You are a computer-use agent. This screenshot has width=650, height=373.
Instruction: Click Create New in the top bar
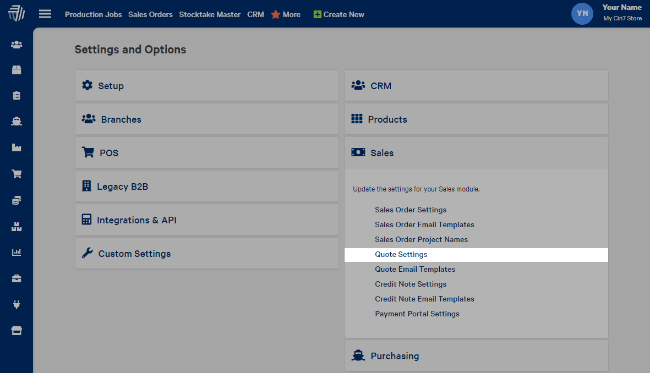344,15
